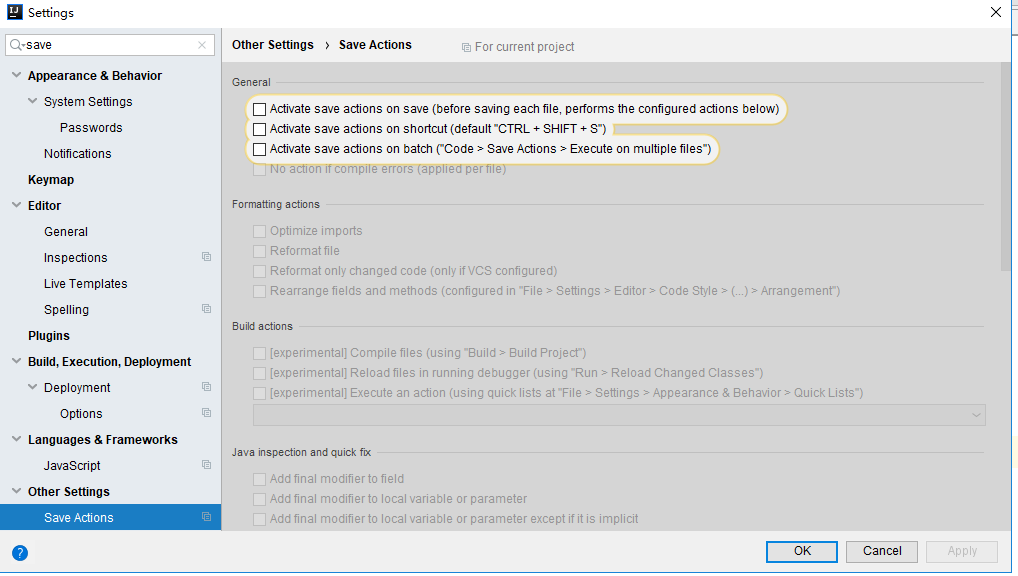
Task: Open the quick list dropdown
Action: 619,415
